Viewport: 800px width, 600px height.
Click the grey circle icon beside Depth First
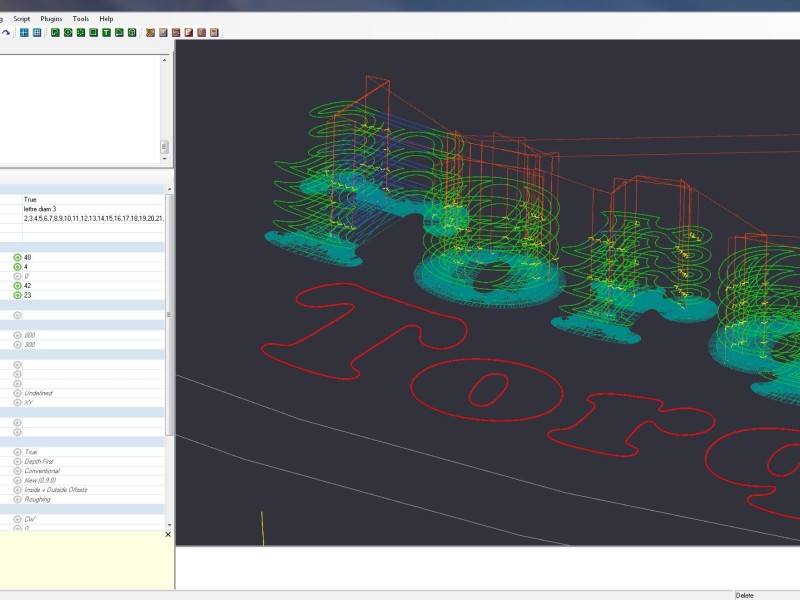[17, 462]
